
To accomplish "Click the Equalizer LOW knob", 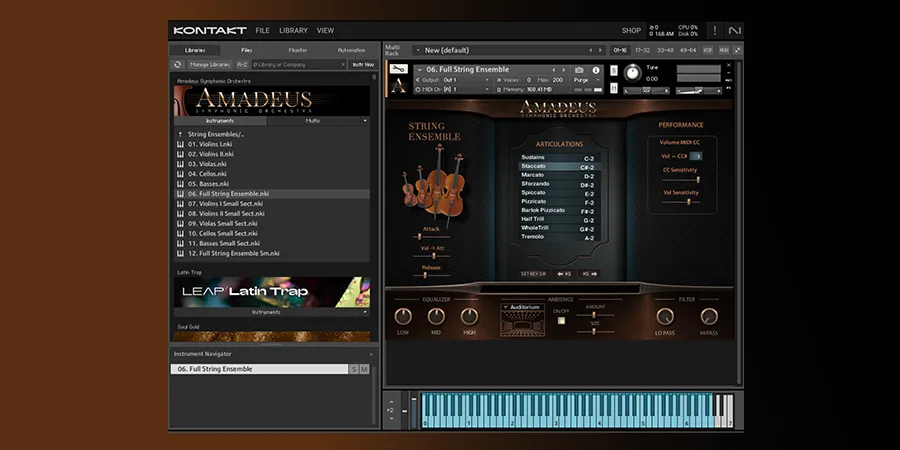I will (x=403, y=316).
